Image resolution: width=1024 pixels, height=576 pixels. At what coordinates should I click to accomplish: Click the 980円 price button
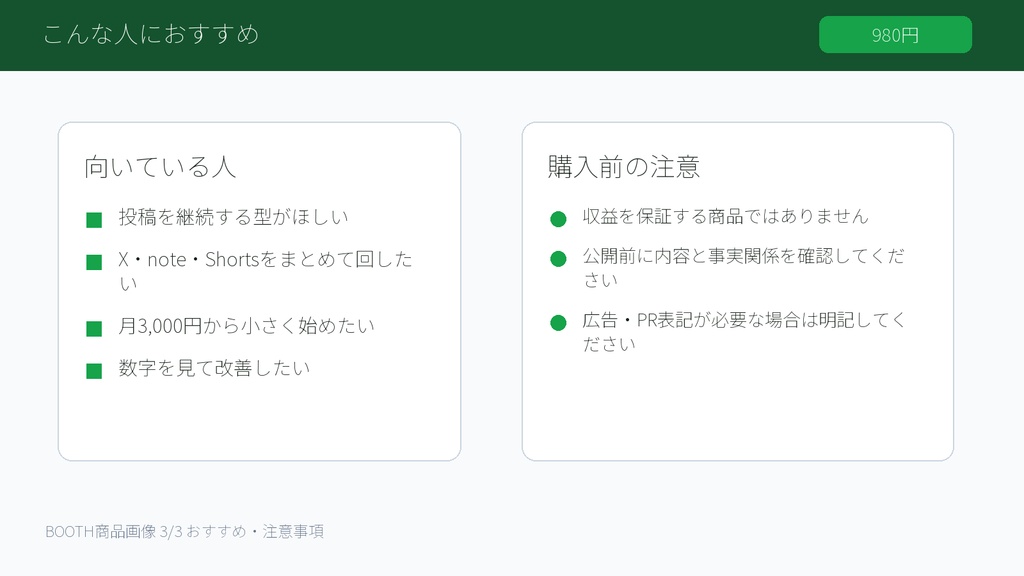(895, 35)
